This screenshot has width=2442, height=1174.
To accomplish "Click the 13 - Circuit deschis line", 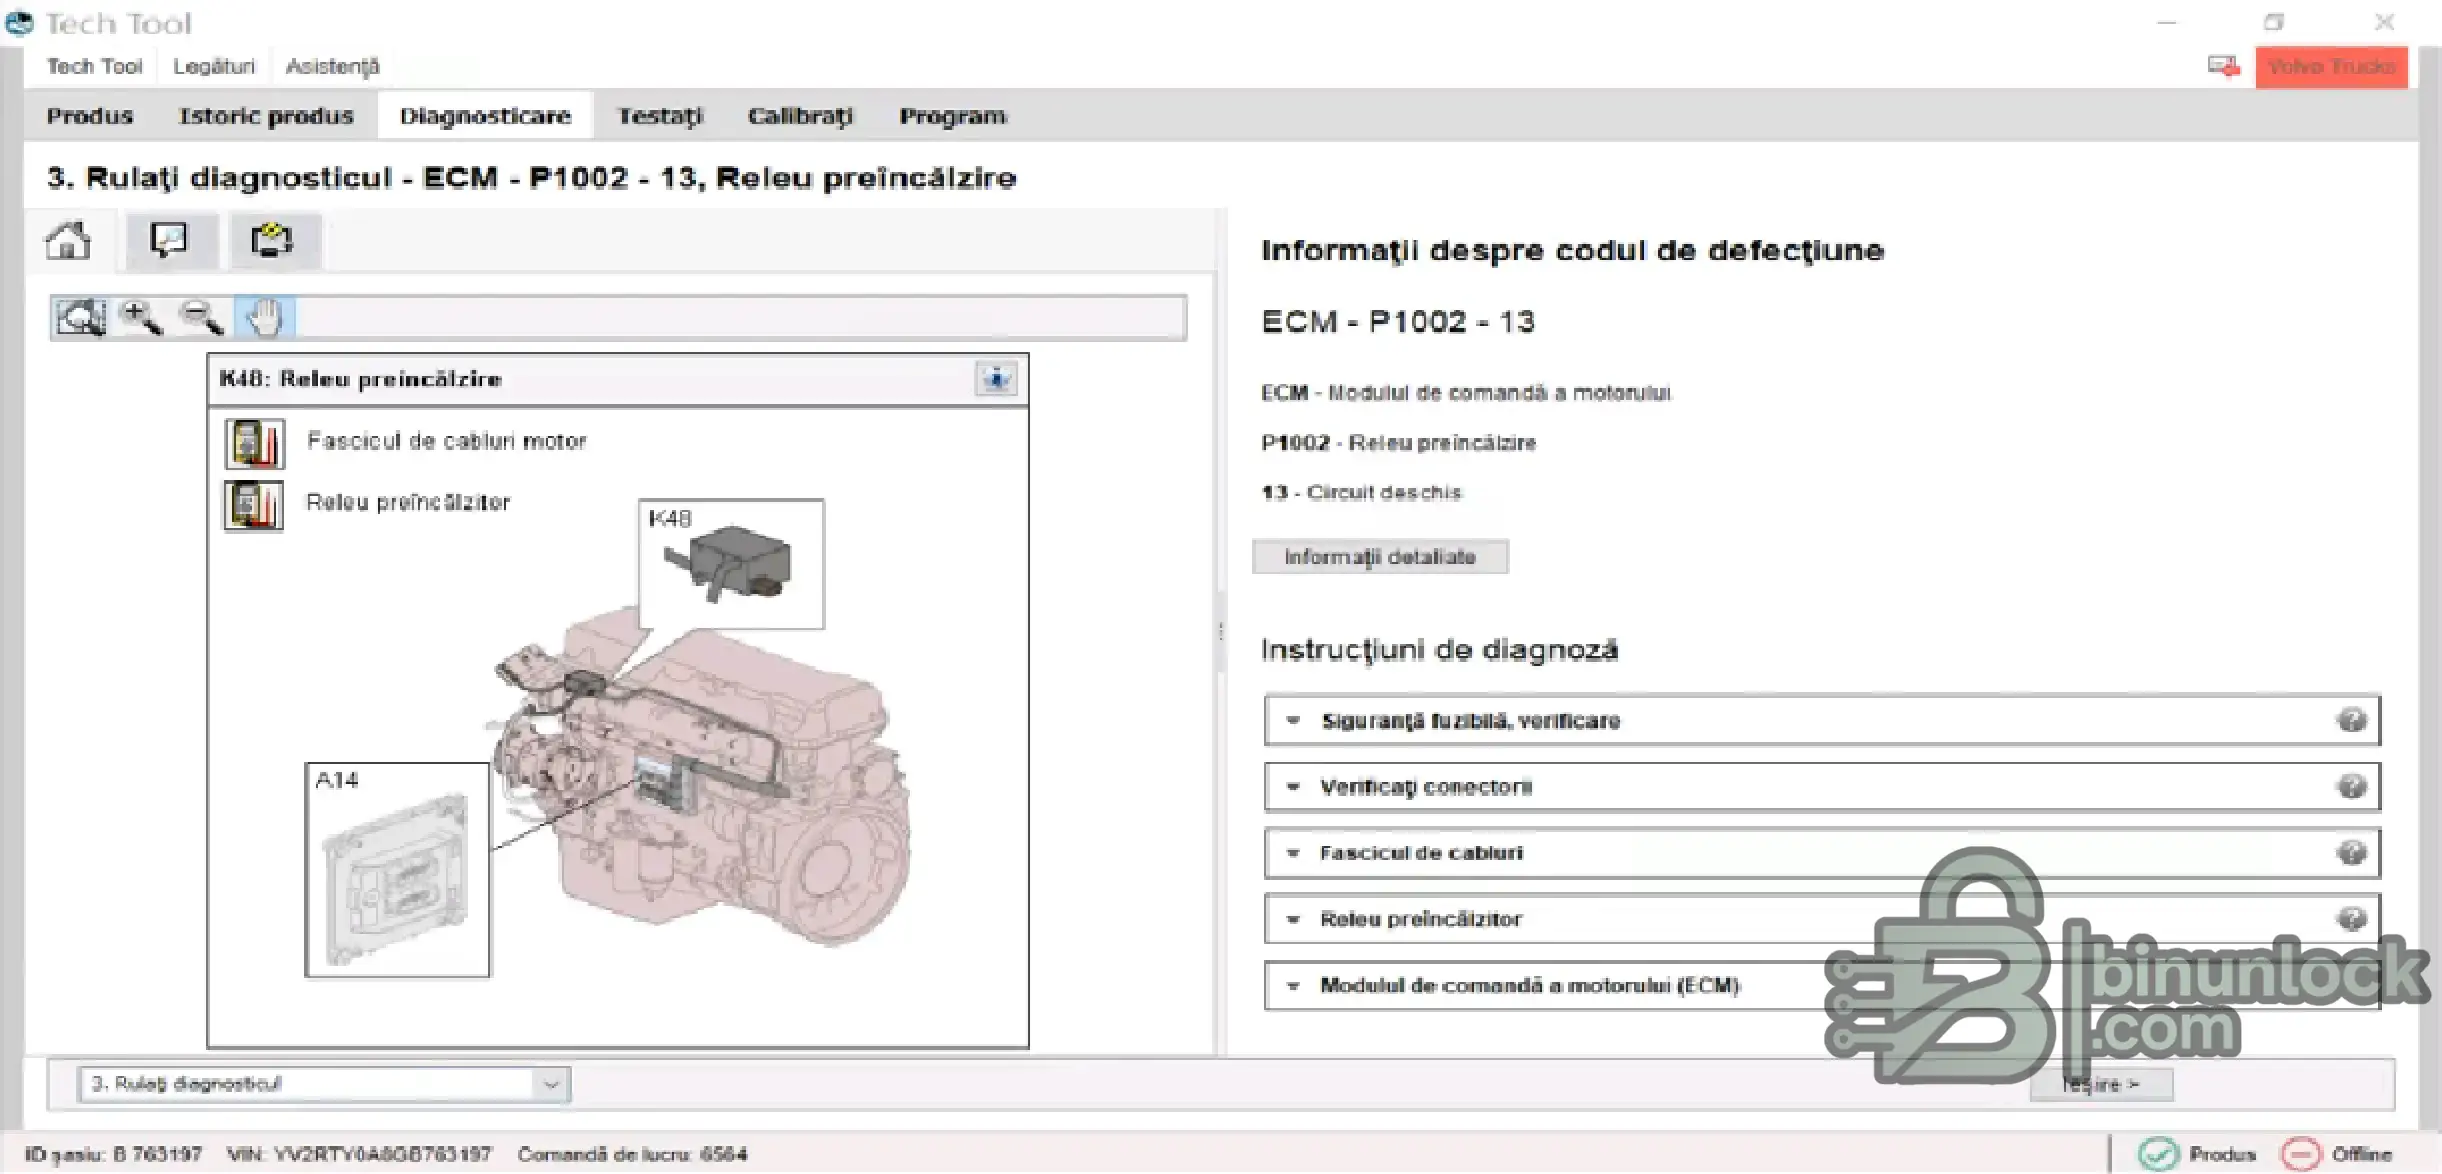I will (x=1361, y=492).
